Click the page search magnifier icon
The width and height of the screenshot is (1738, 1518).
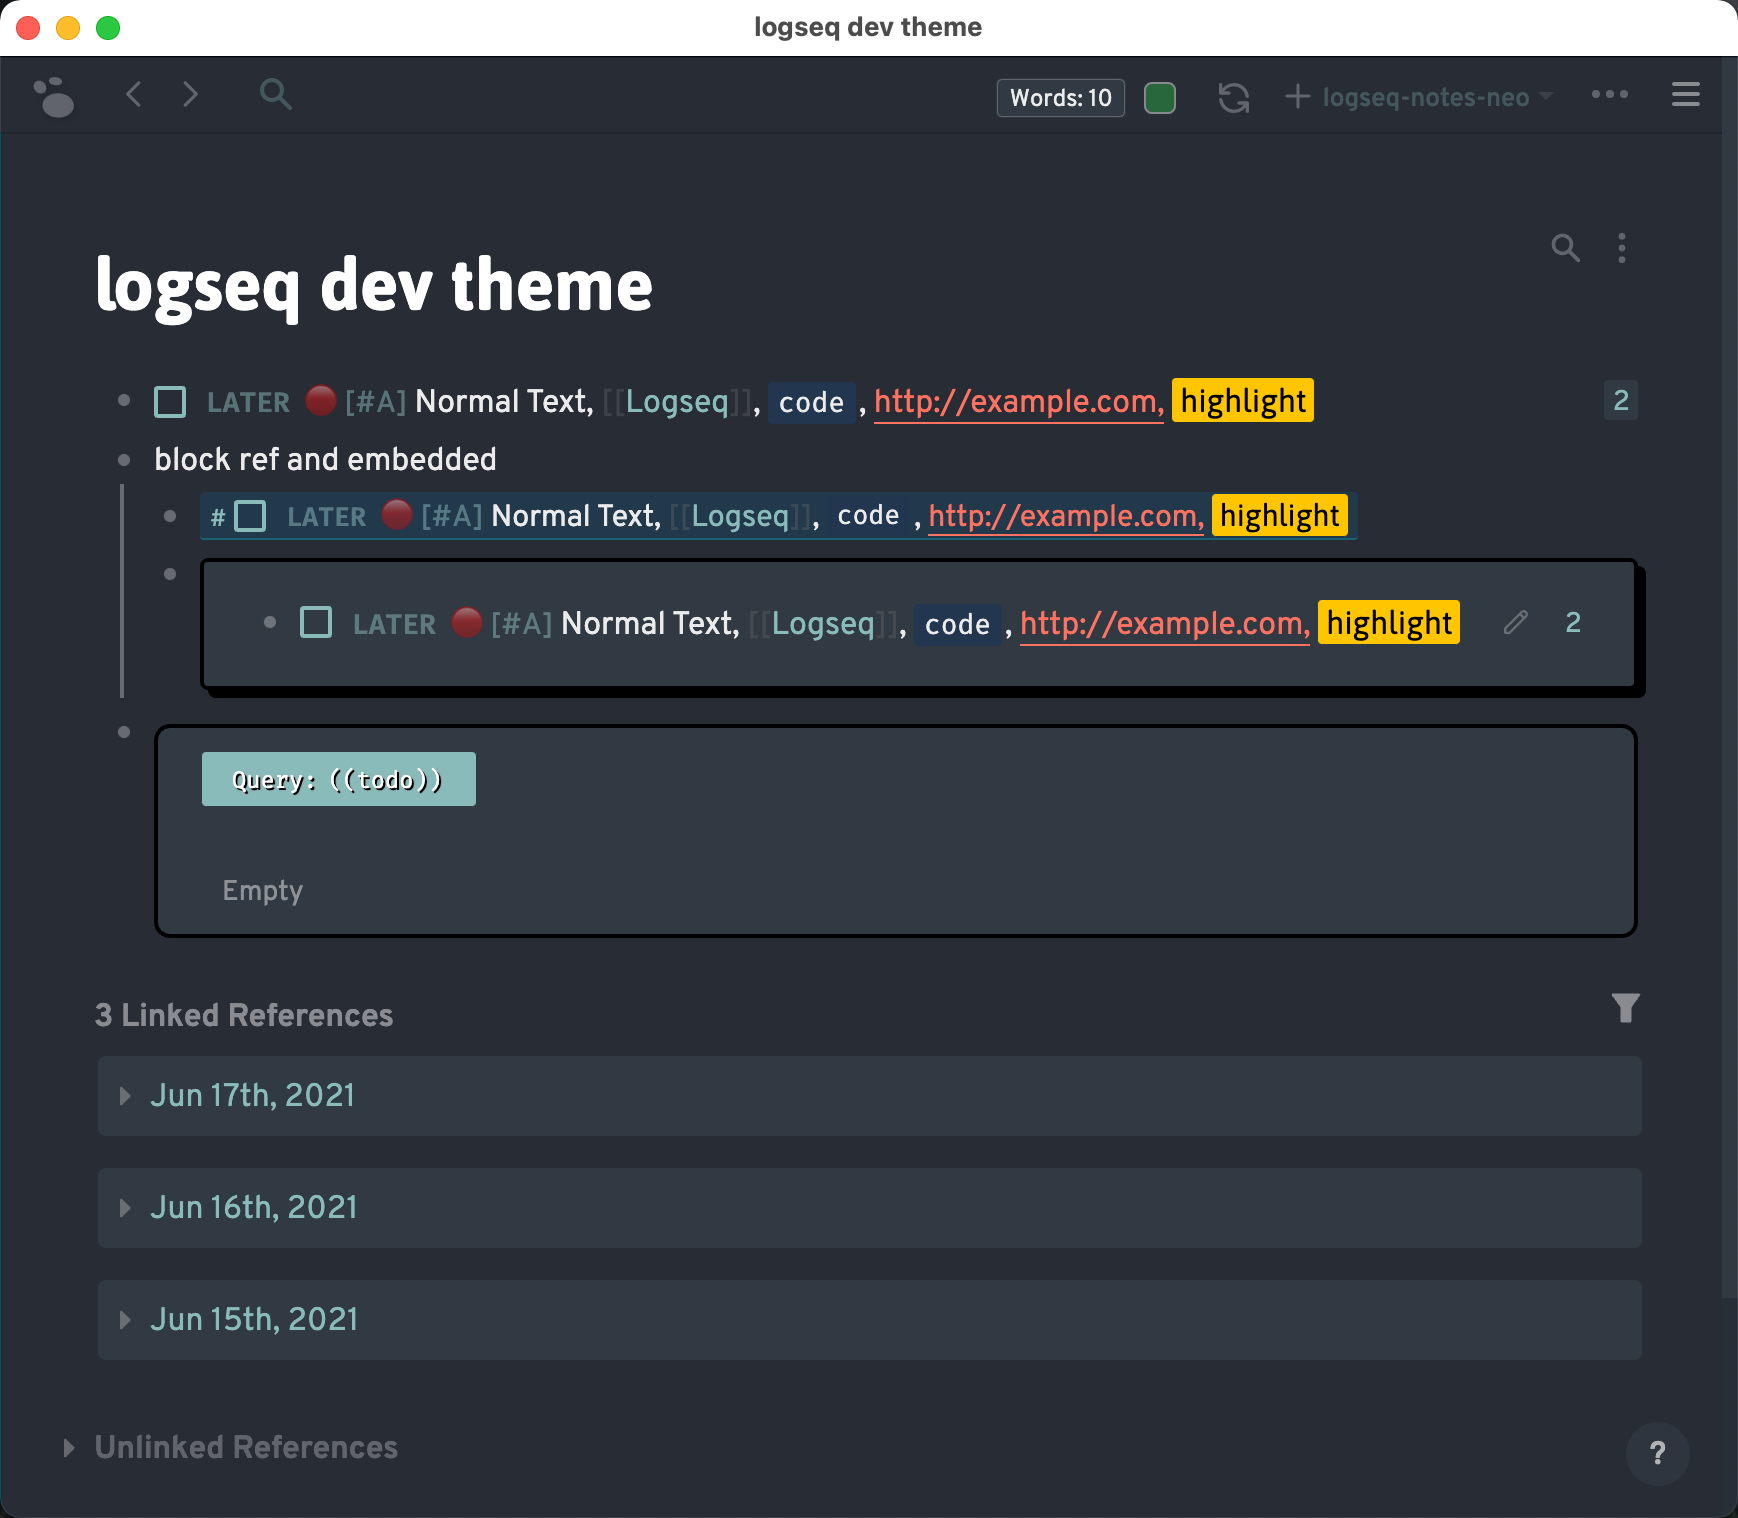[1565, 247]
